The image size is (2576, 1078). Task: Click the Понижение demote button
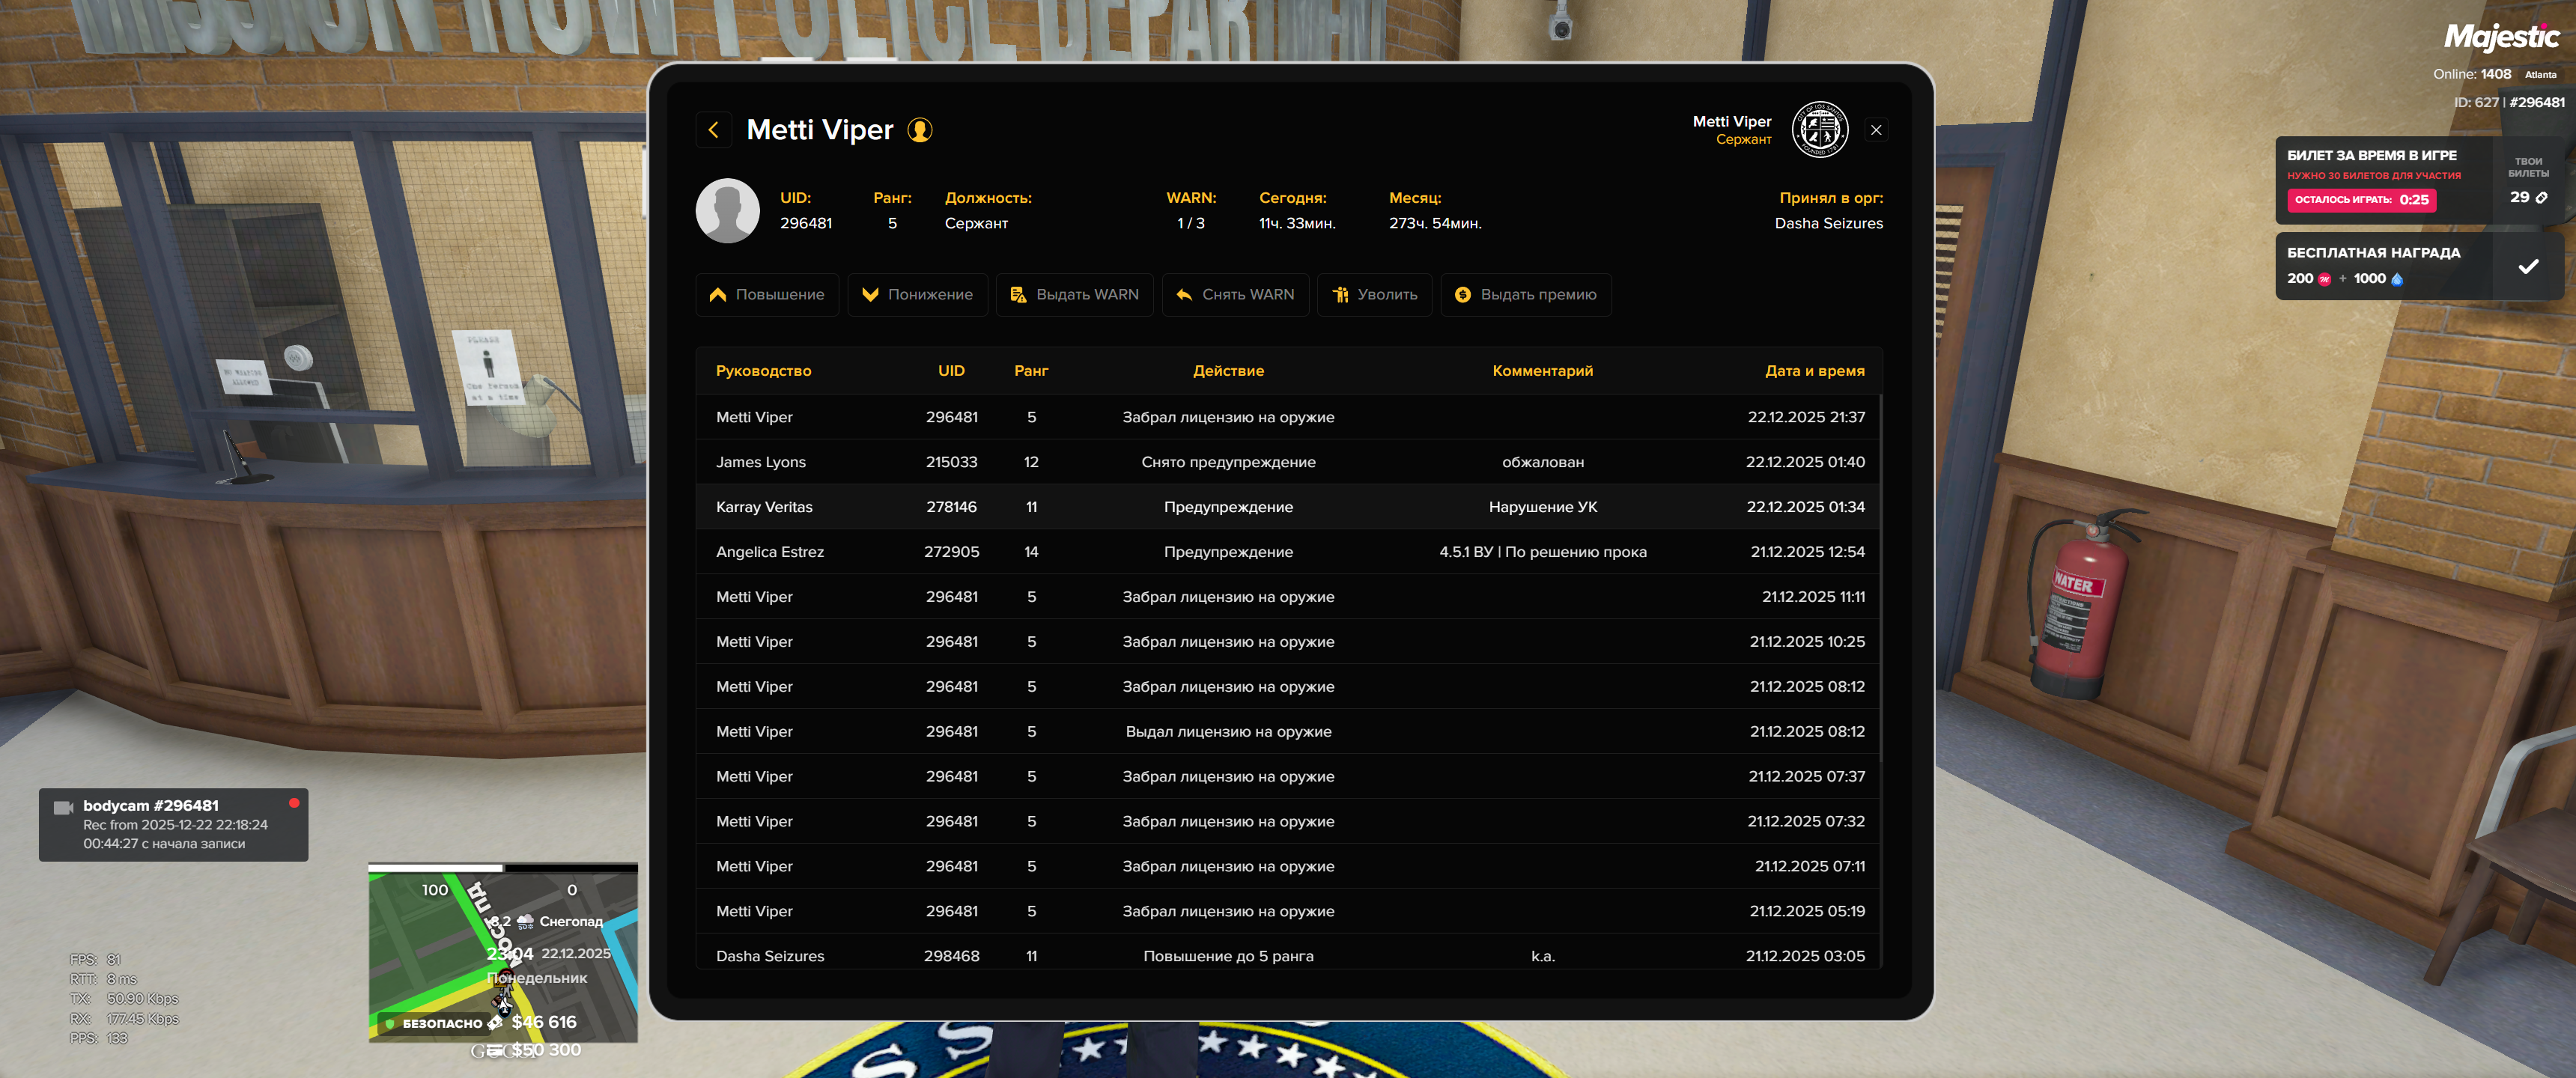point(917,295)
